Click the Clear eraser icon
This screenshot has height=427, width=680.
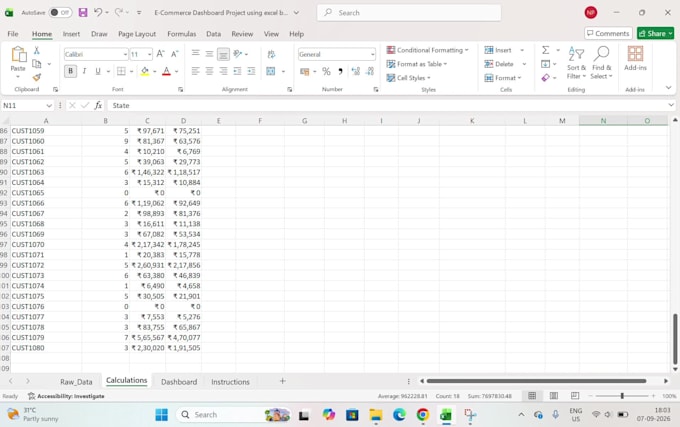(x=546, y=78)
